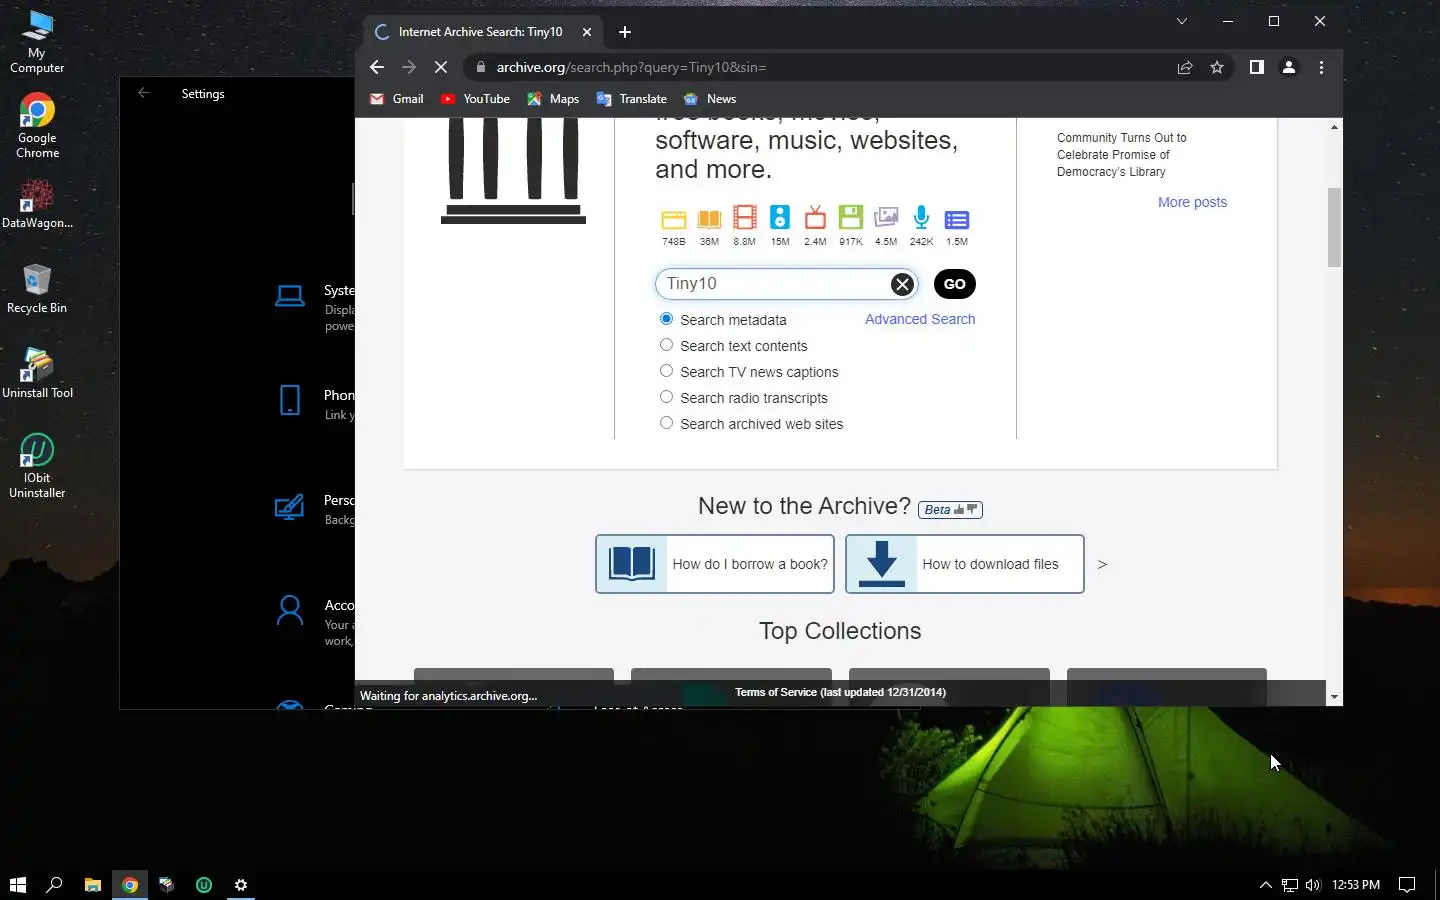Open the IObit Uninstaller desktop icon
The image size is (1440, 900).
(x=37, y=466)
